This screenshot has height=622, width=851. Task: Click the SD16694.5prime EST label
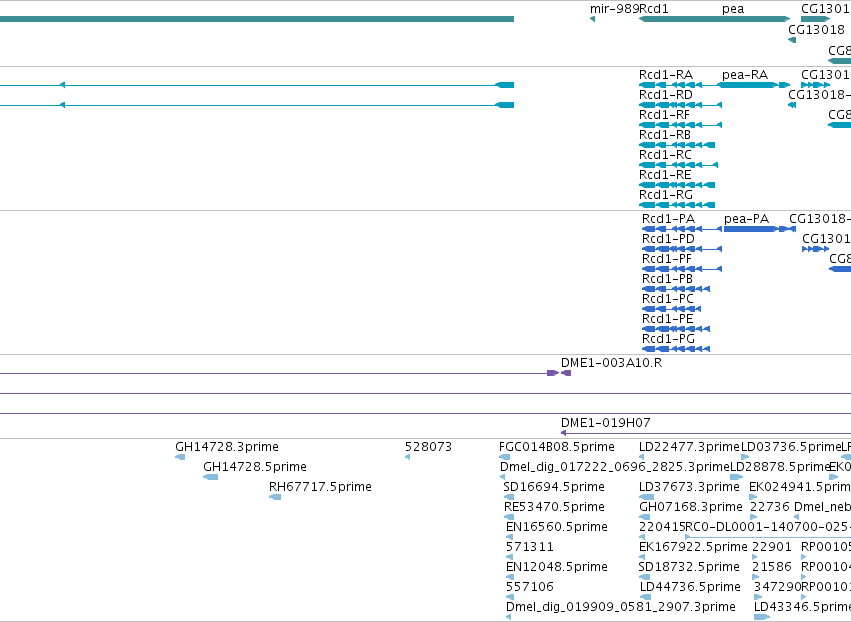point(554,487)
